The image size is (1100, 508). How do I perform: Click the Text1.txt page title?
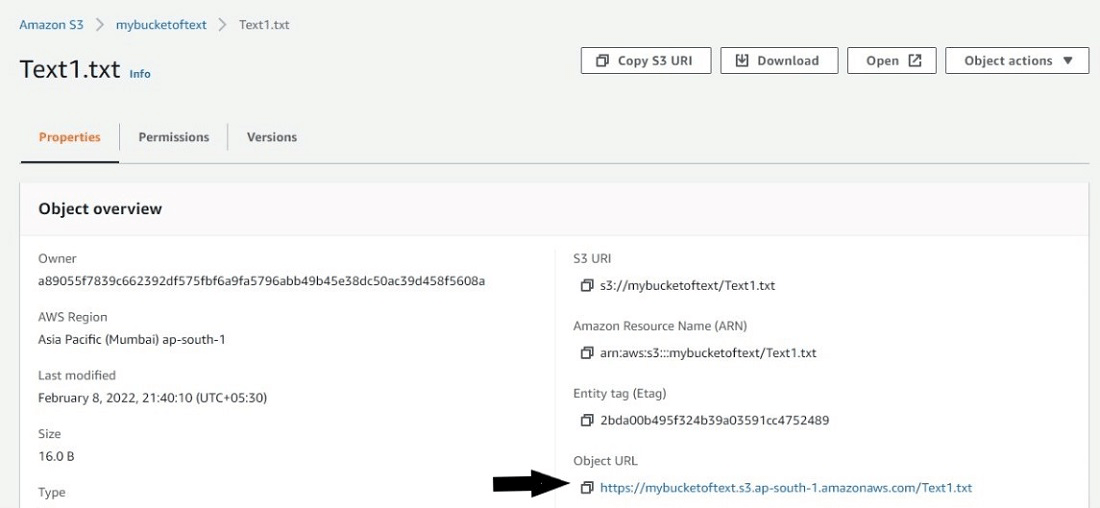69,69
